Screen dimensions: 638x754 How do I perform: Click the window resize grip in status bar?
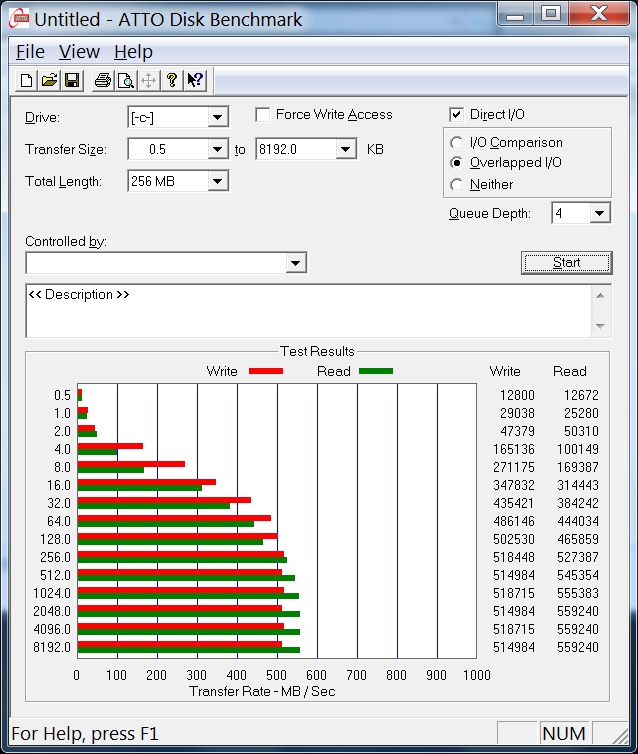point(619,734)
